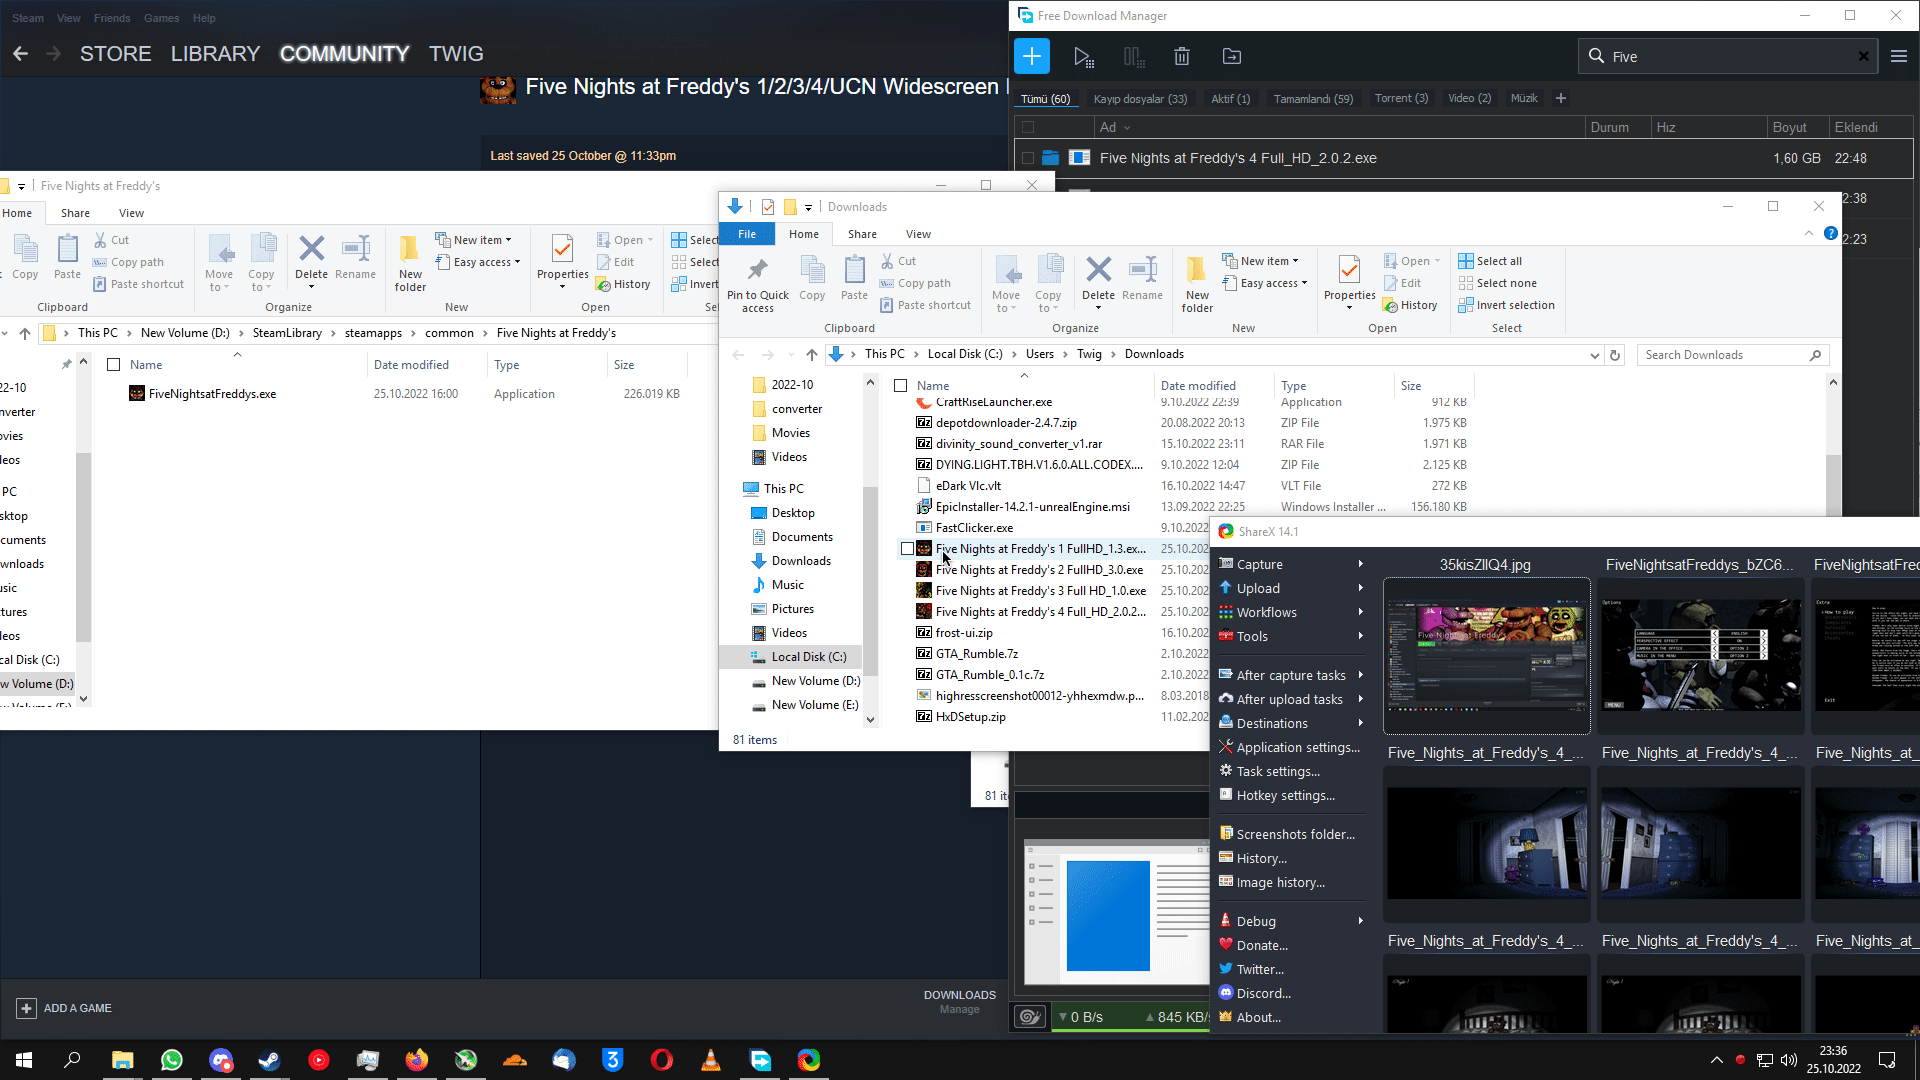This screenshot has width=1920, height=1080.
Task: Click the start downloads play icon
Action: 1083,57
